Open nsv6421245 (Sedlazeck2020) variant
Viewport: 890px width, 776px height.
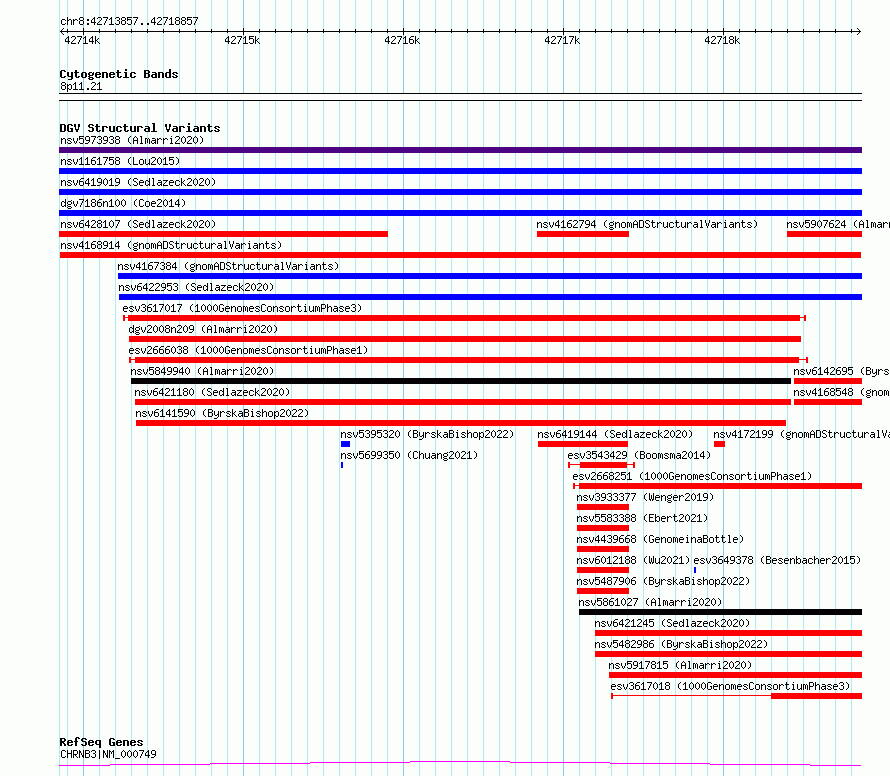click(672, 623)
